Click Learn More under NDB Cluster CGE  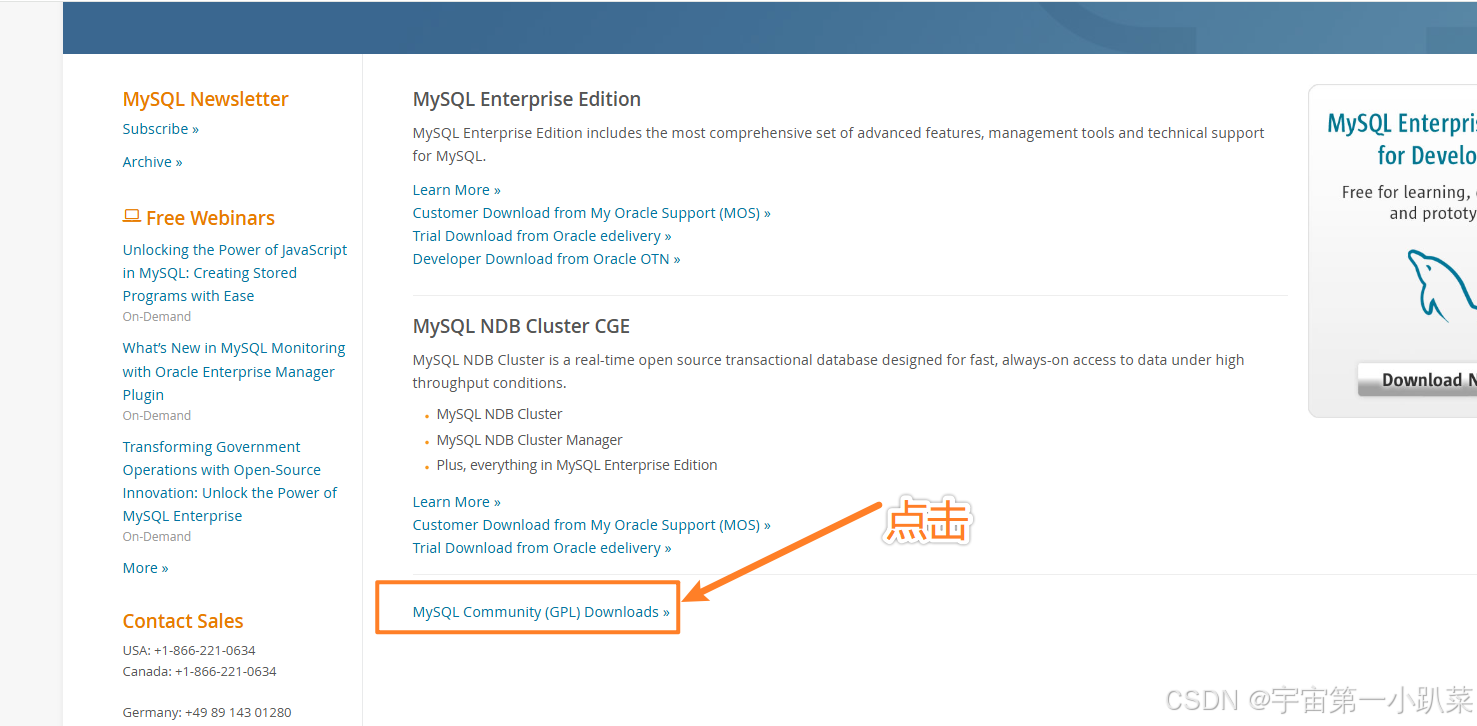[457, 502]
